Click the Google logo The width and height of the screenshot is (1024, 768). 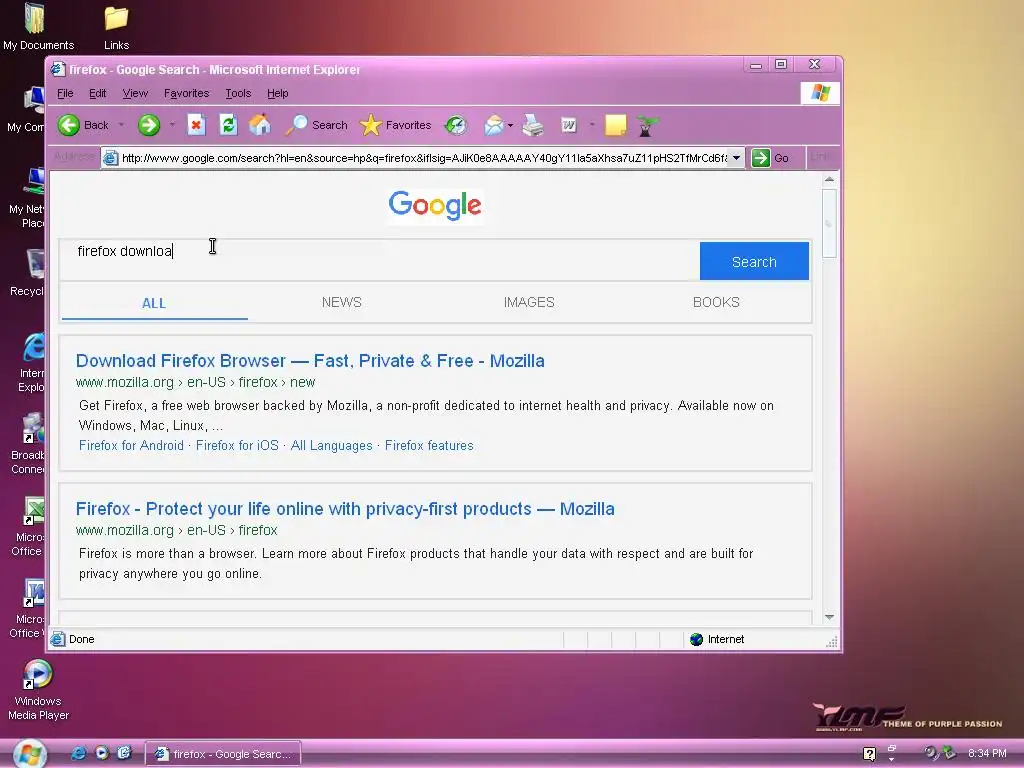click(436, 206)
